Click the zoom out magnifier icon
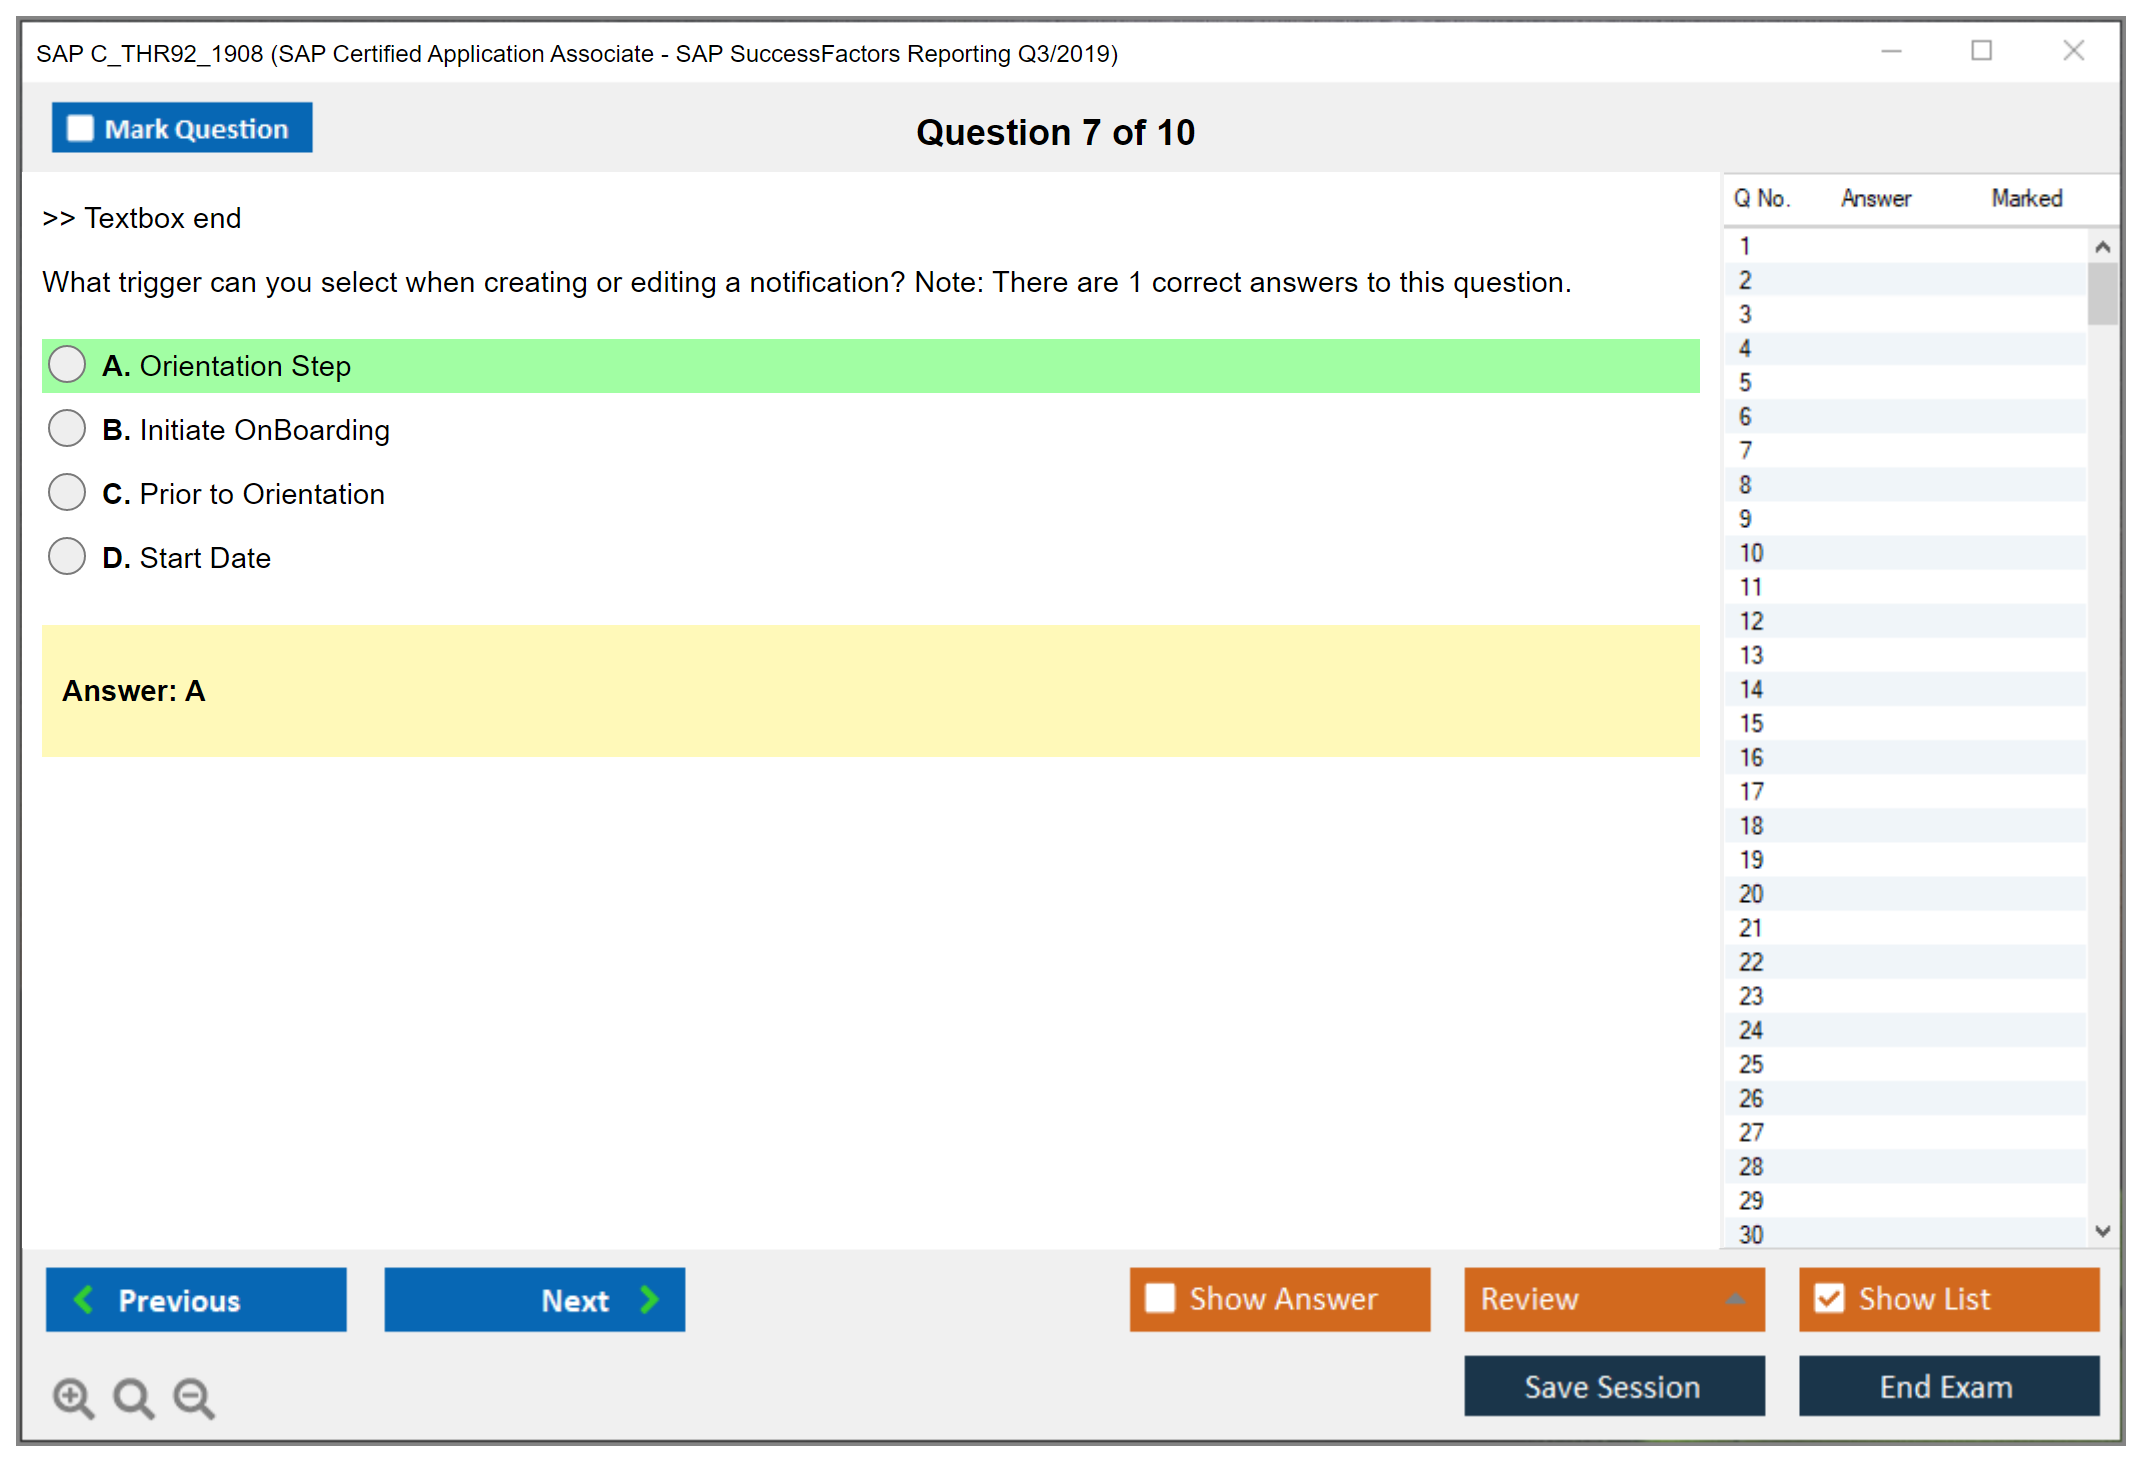This screenshot has height=1470, width=2150. pos(193,1397)
